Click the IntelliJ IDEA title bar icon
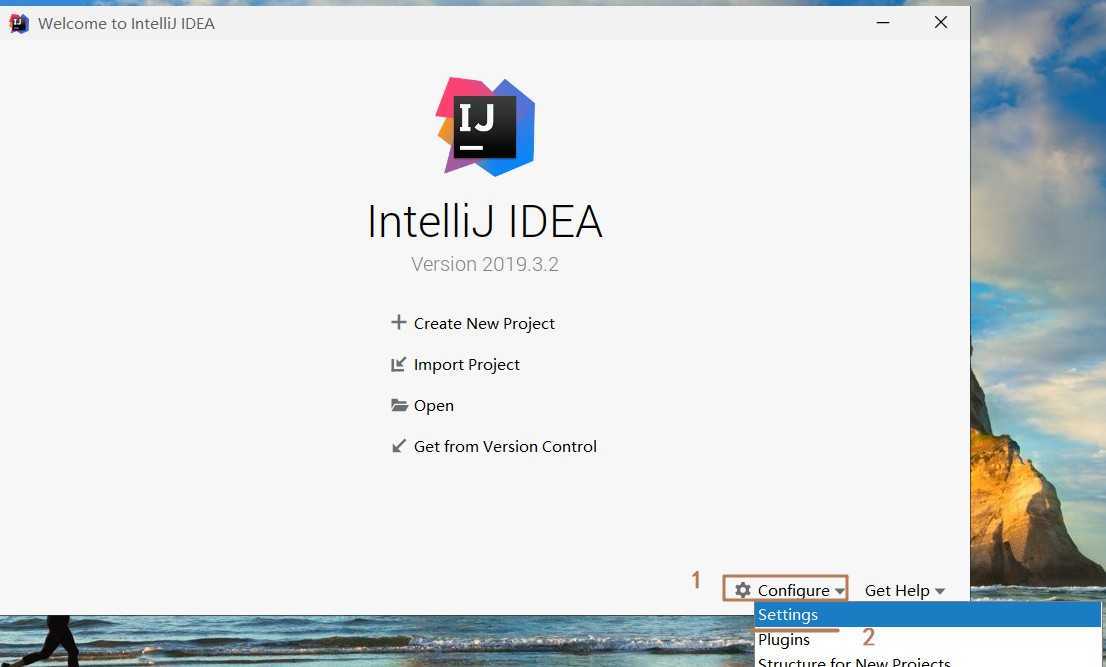Viewport: 1106px width, 667px height. (x=18, y=23)
